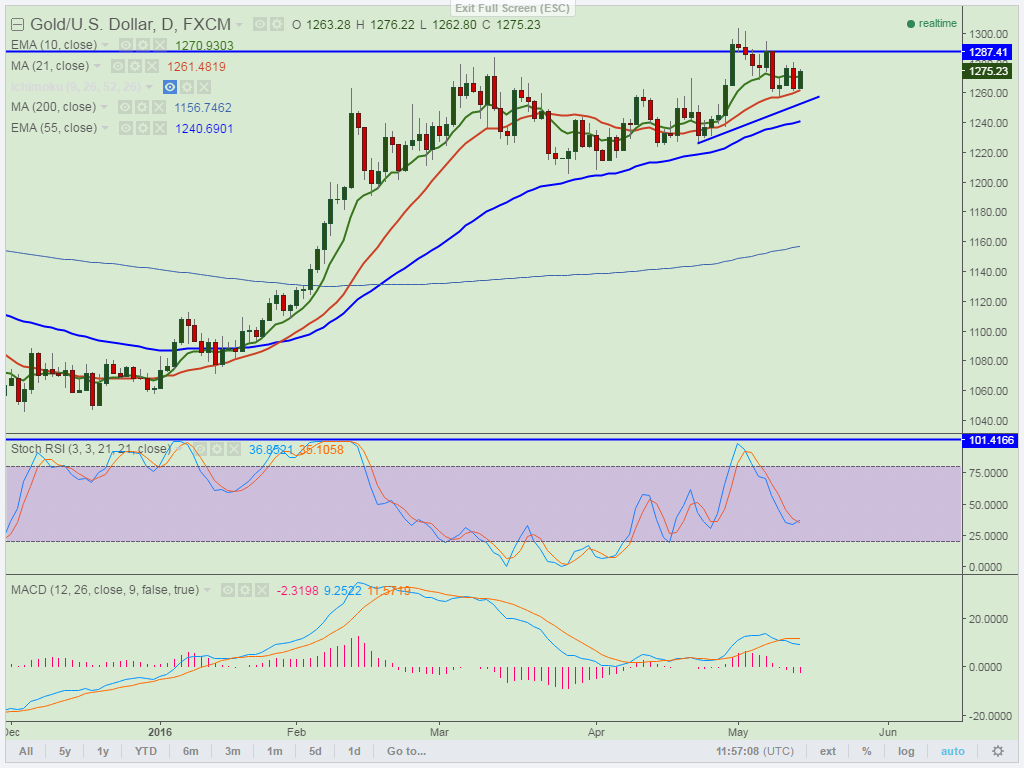Remove the Ichimoku indicator

click(204, 87)
